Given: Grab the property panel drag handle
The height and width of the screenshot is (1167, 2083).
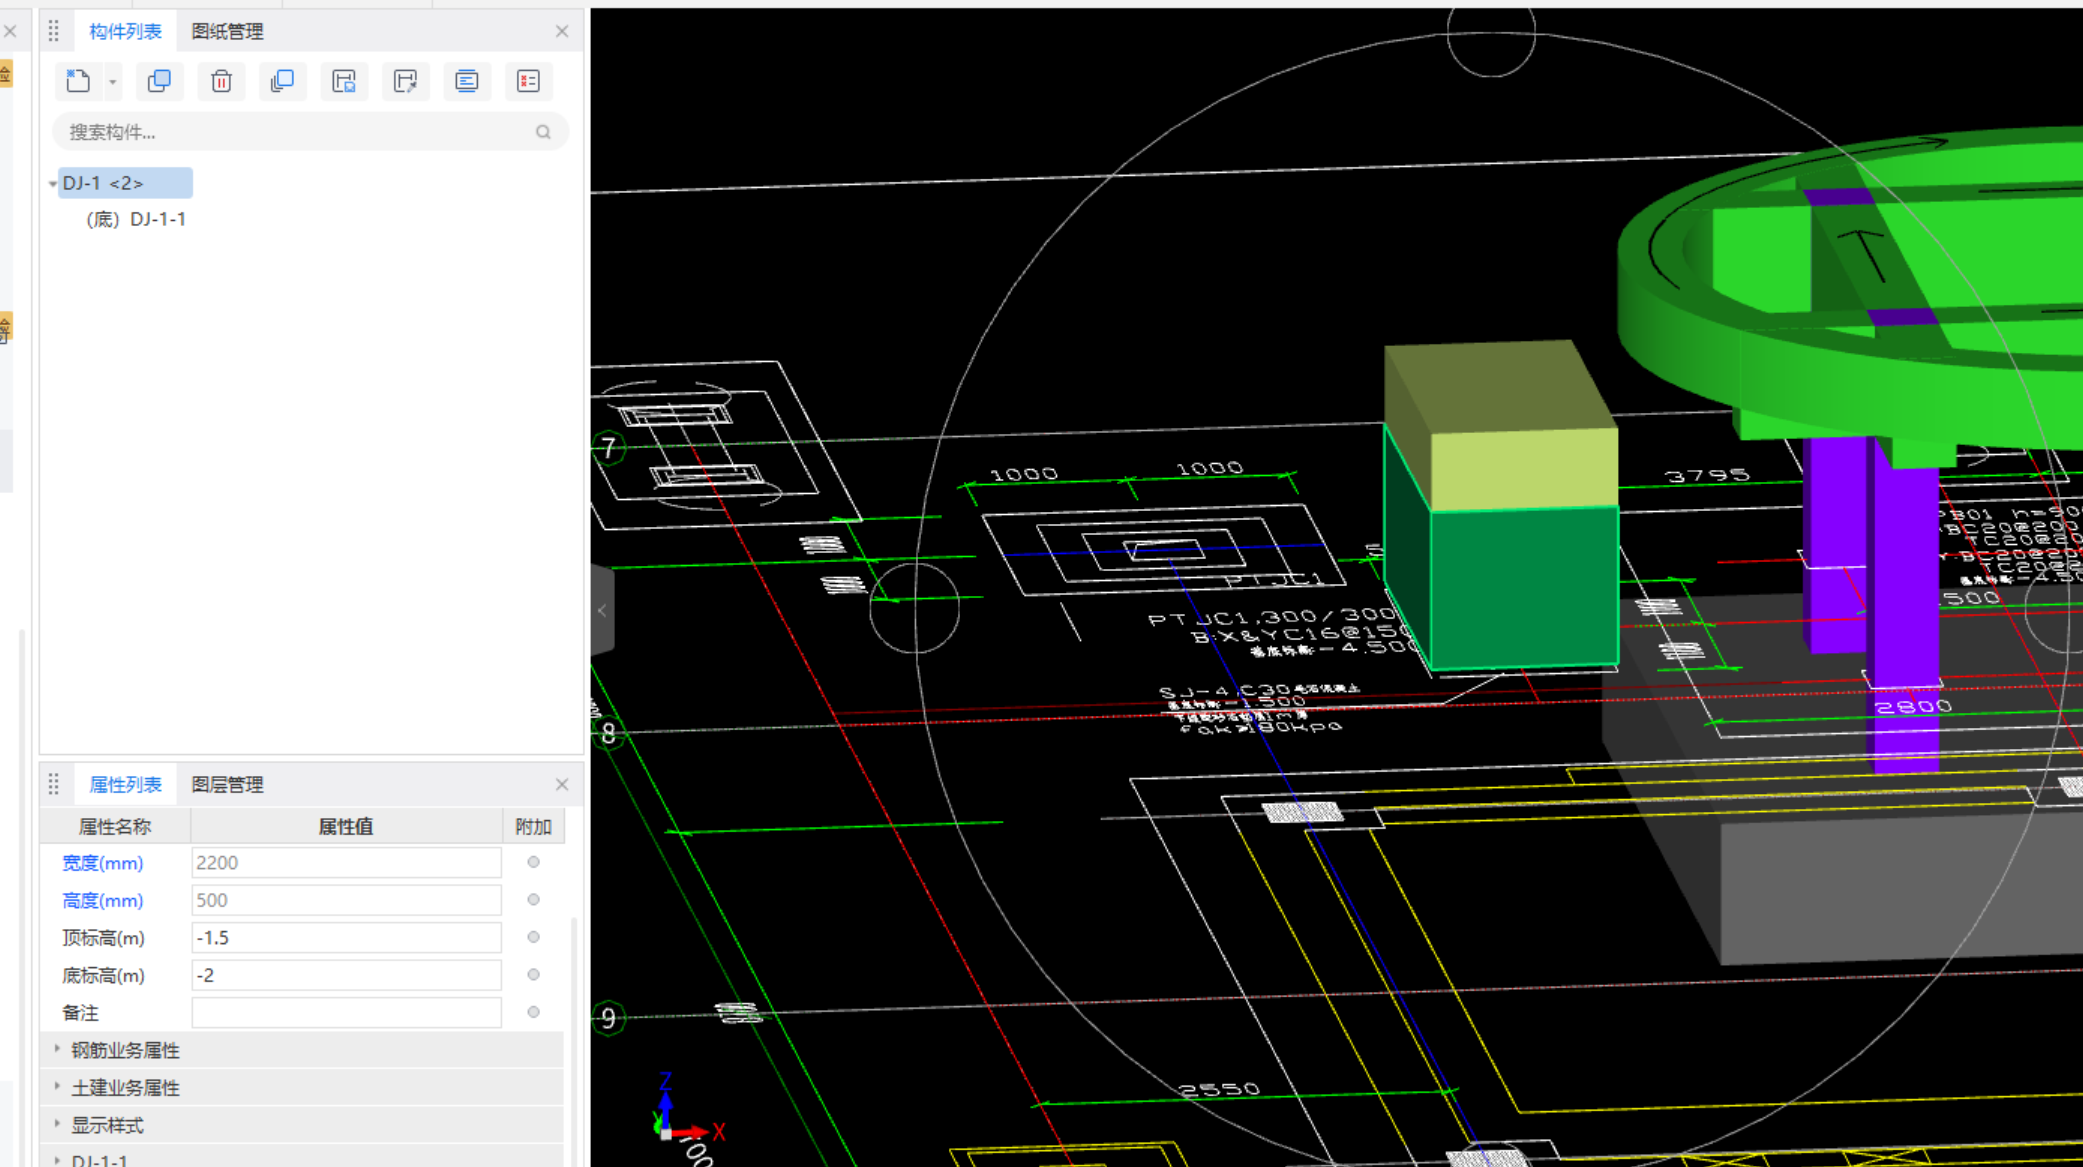Looking at the screenshot, I should click(x=54, y=785).
